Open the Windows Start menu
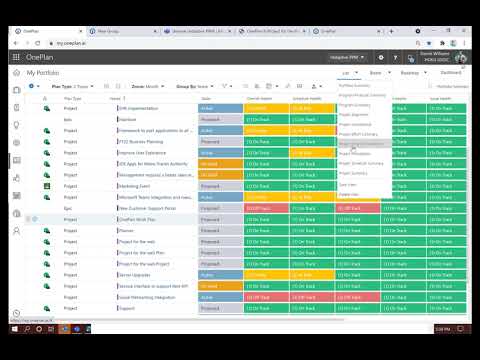The image size is (480, 360). [15, 329]
